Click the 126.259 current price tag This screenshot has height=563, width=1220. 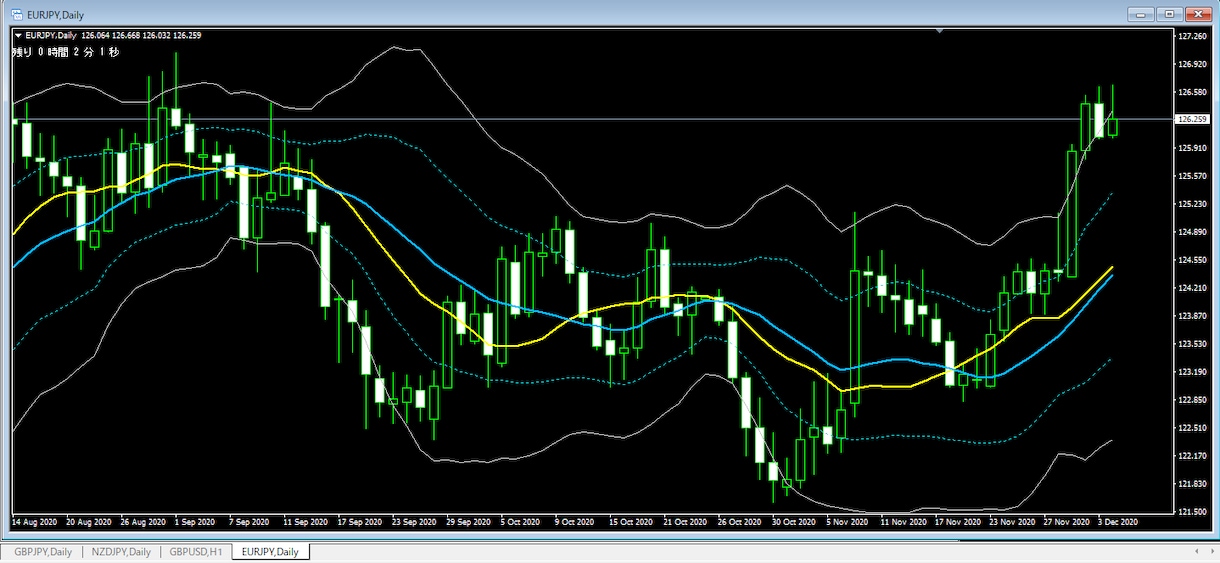click(1191, 119)
